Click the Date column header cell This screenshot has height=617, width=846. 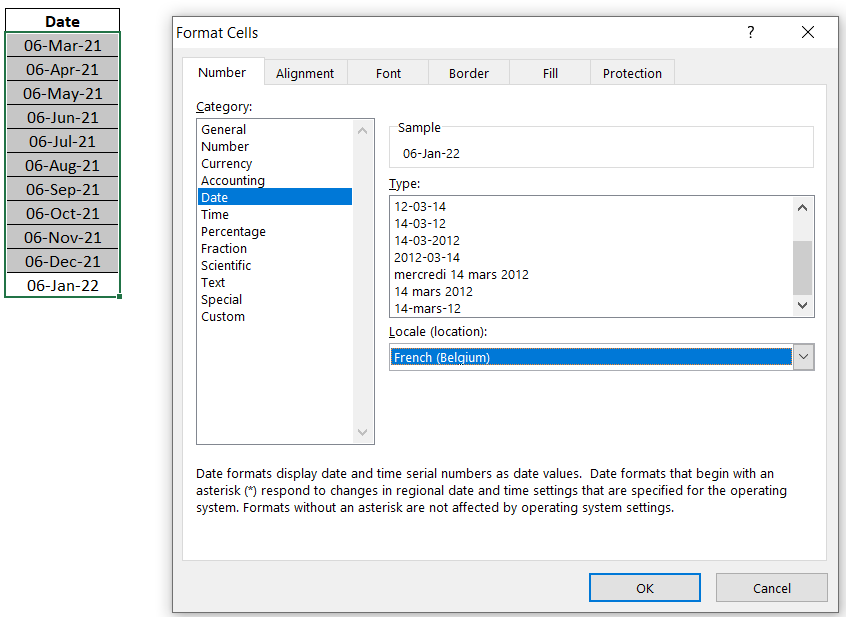(62, 20)
